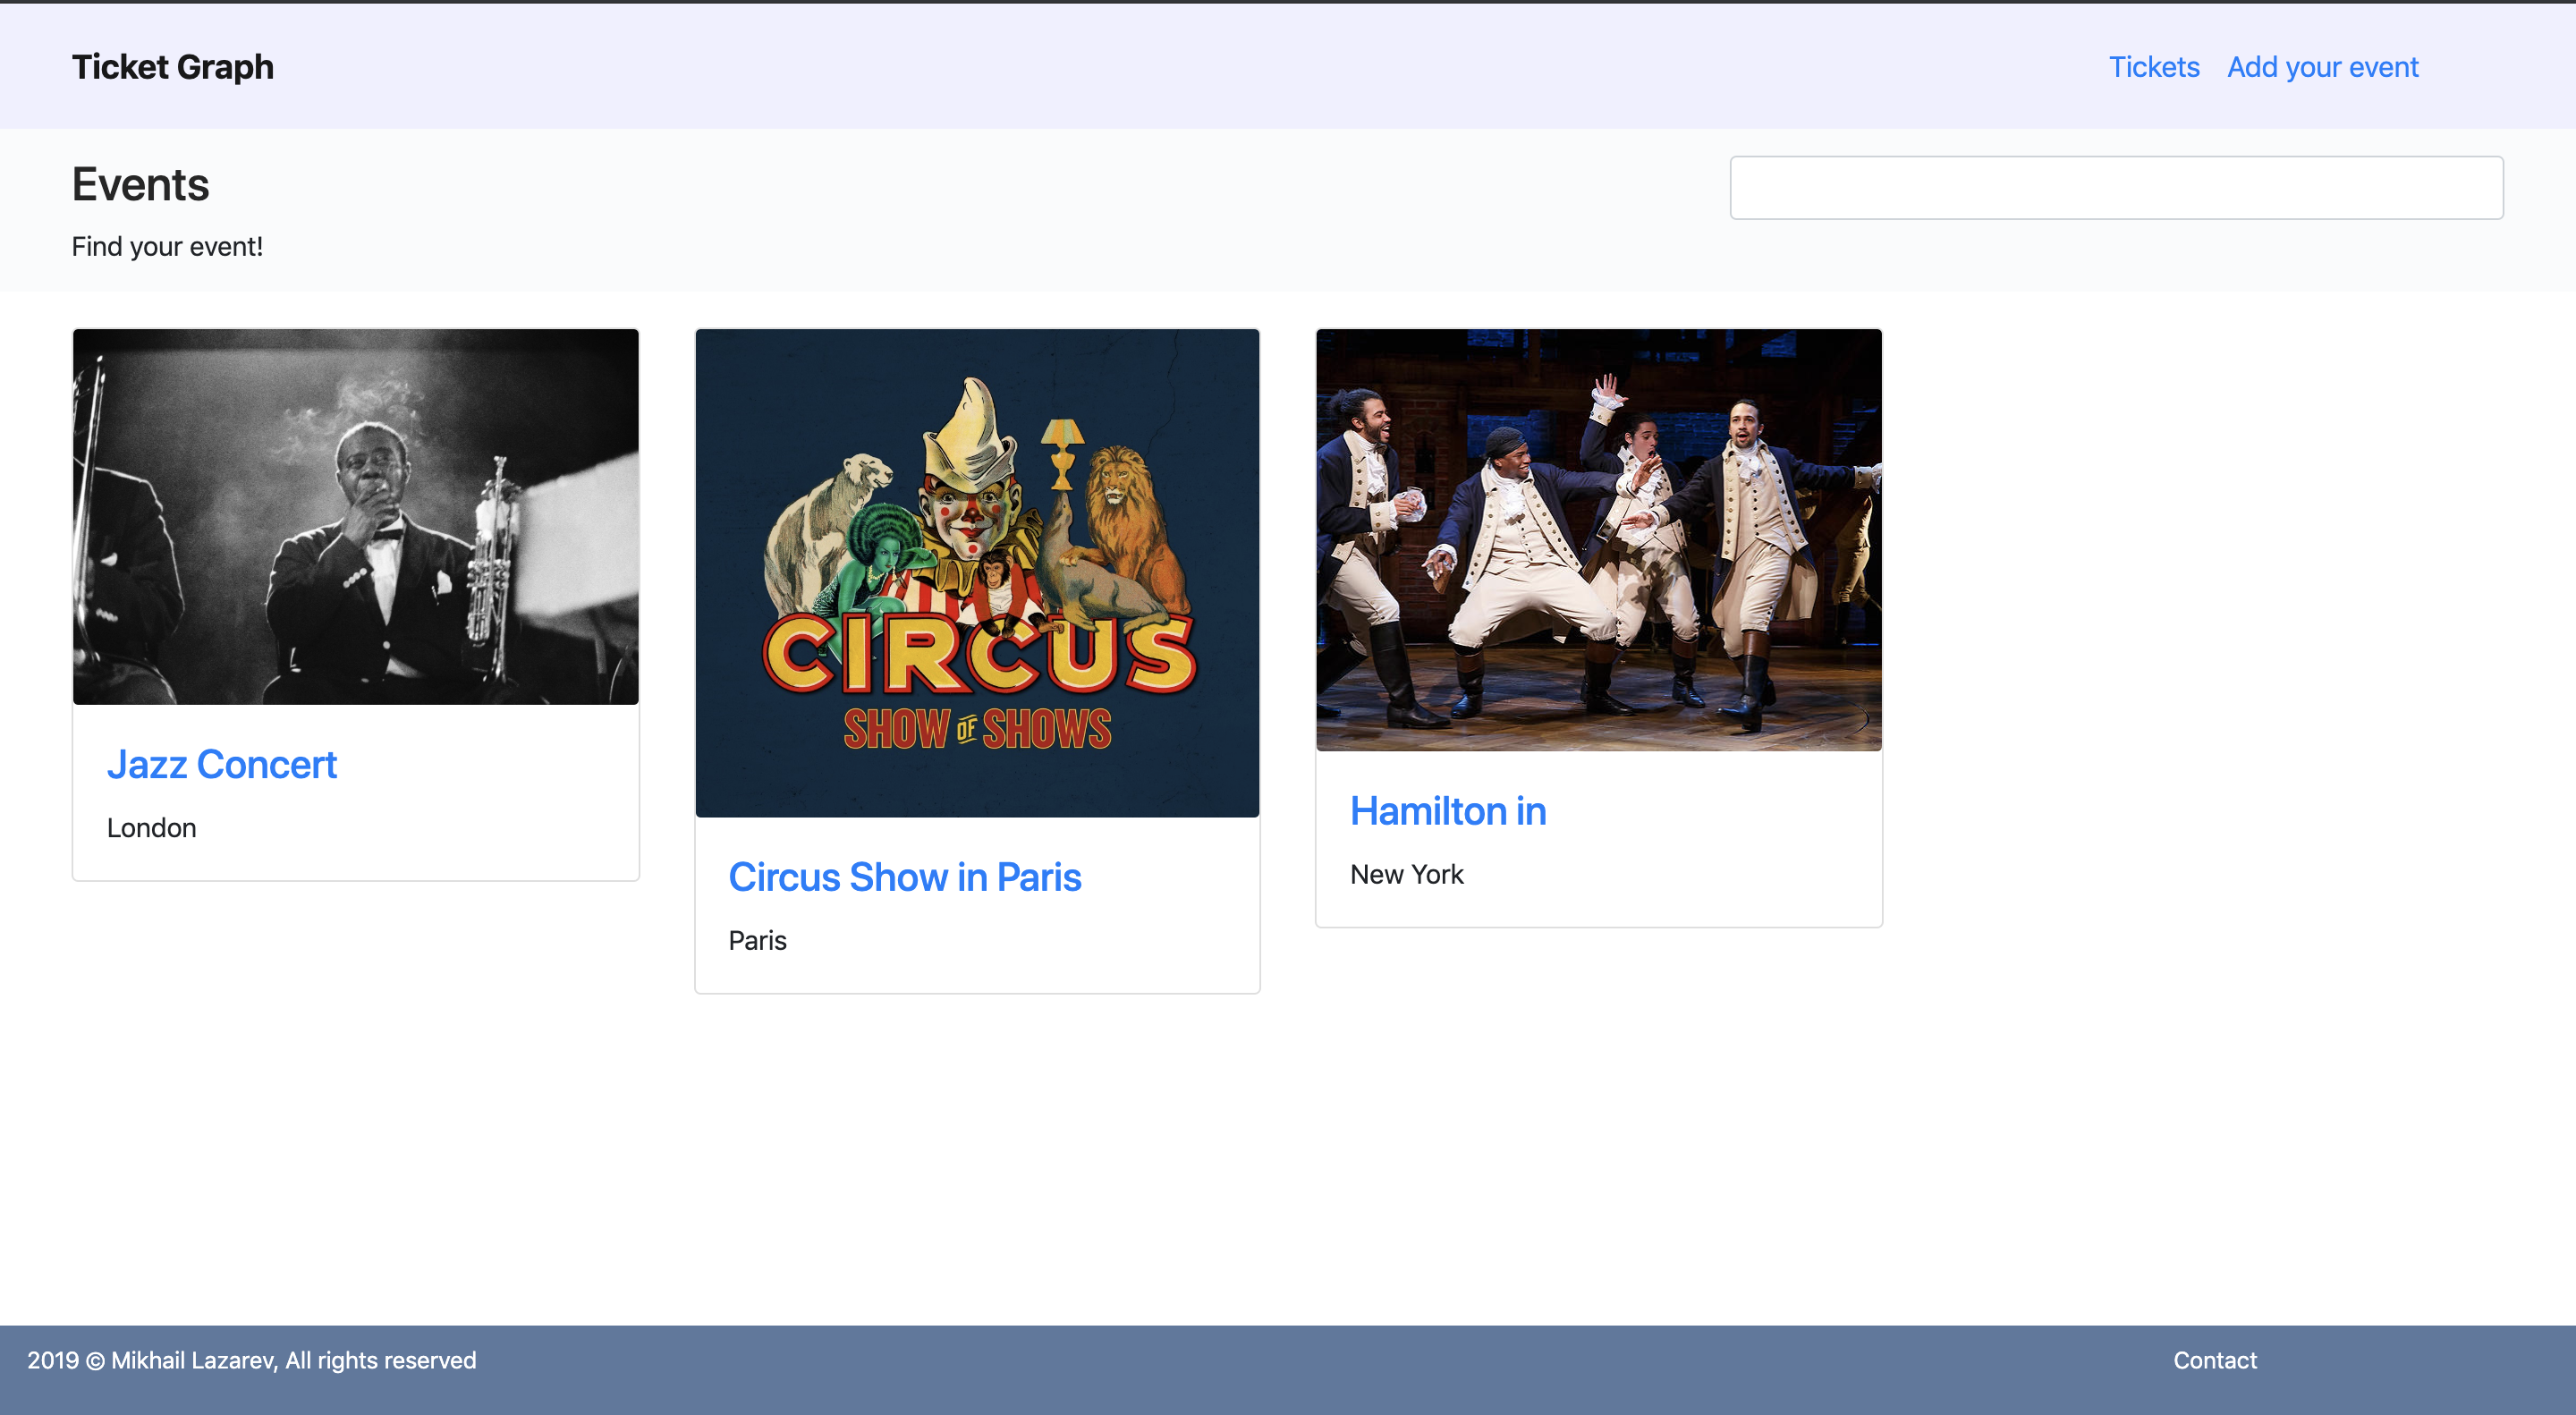Screen dimensions: 2576x1415
Task: Open the Hamilton in event title
Action: 1447,811
